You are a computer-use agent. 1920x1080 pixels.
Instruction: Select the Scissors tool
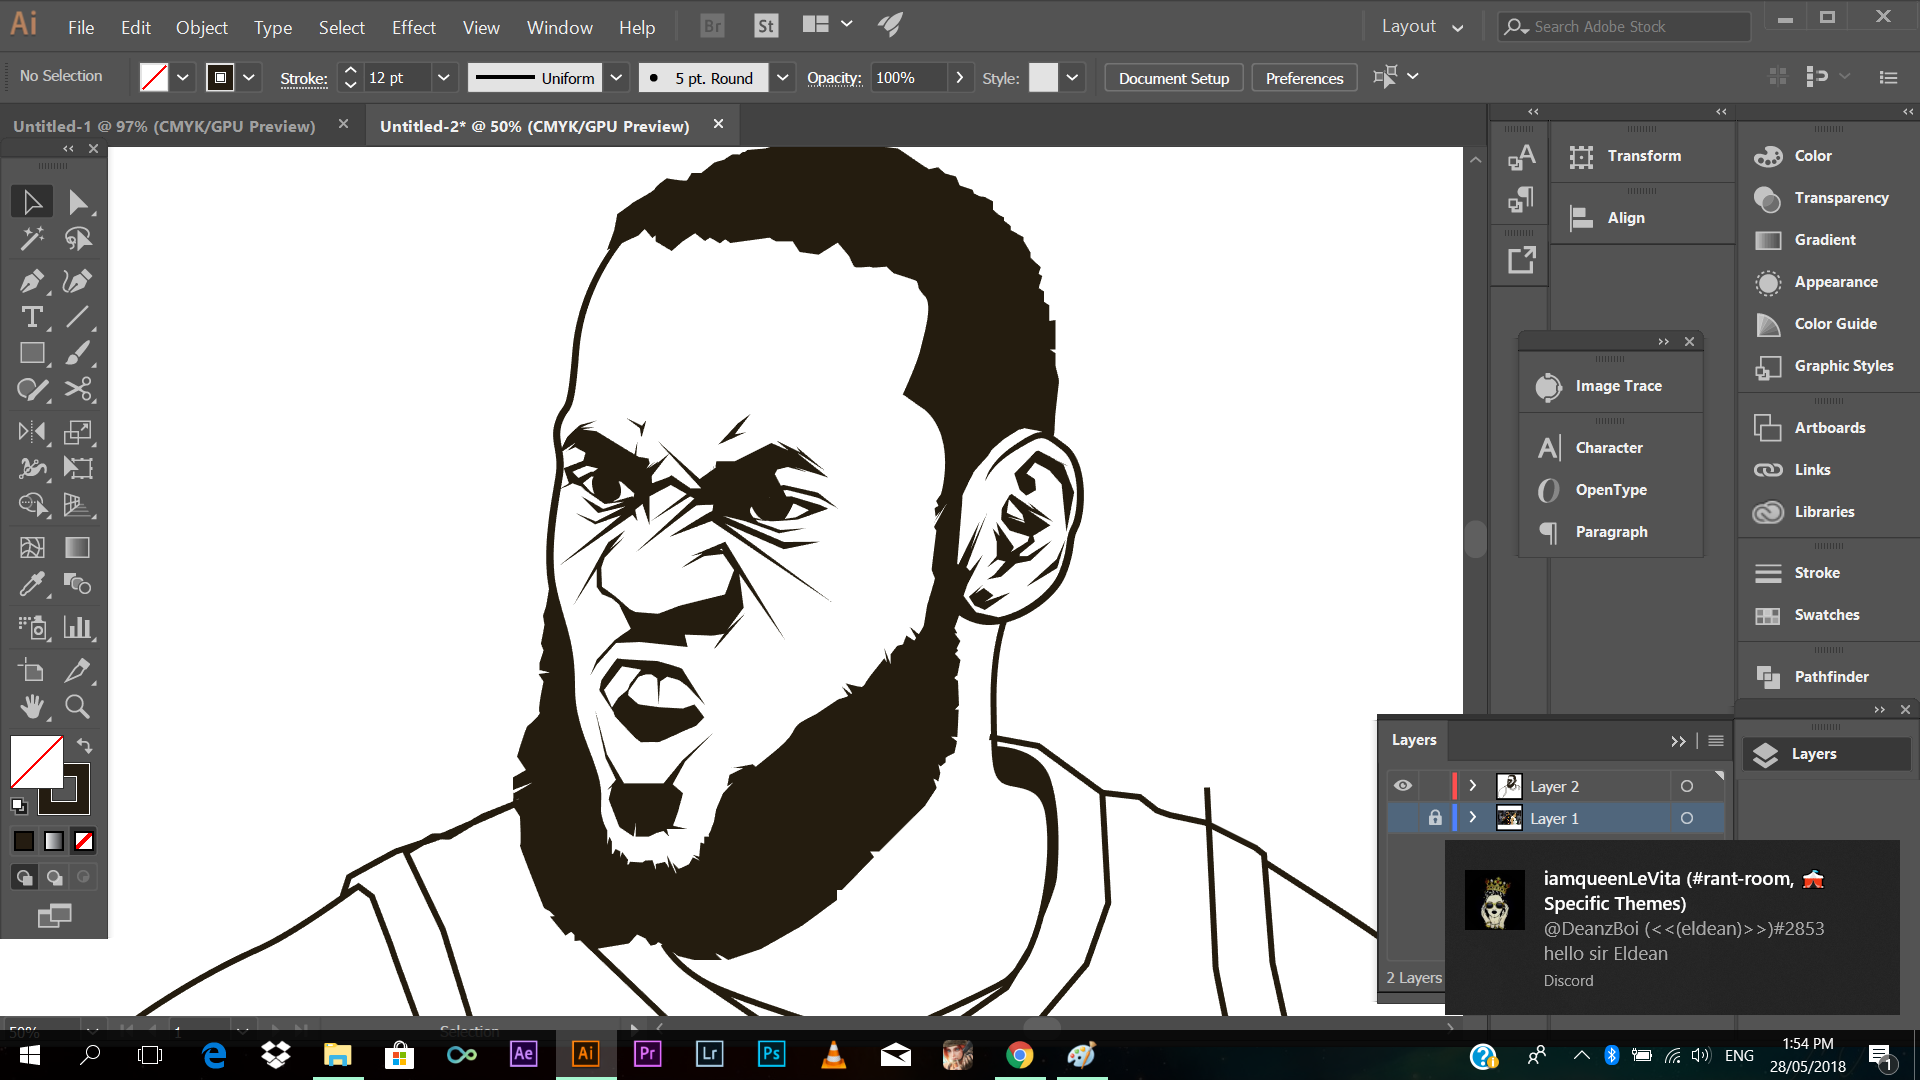pyautogui.click(x=78, y=389)
